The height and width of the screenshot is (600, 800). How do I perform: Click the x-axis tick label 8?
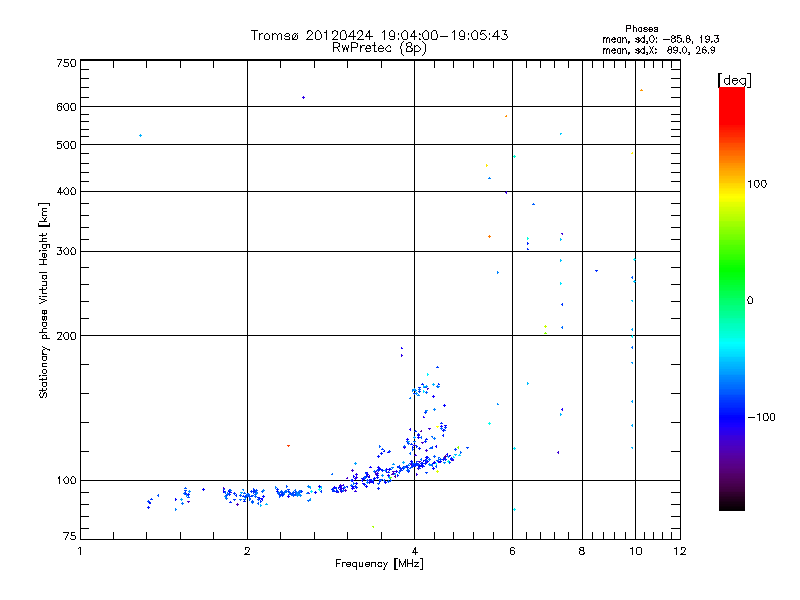tap(582, 551)
